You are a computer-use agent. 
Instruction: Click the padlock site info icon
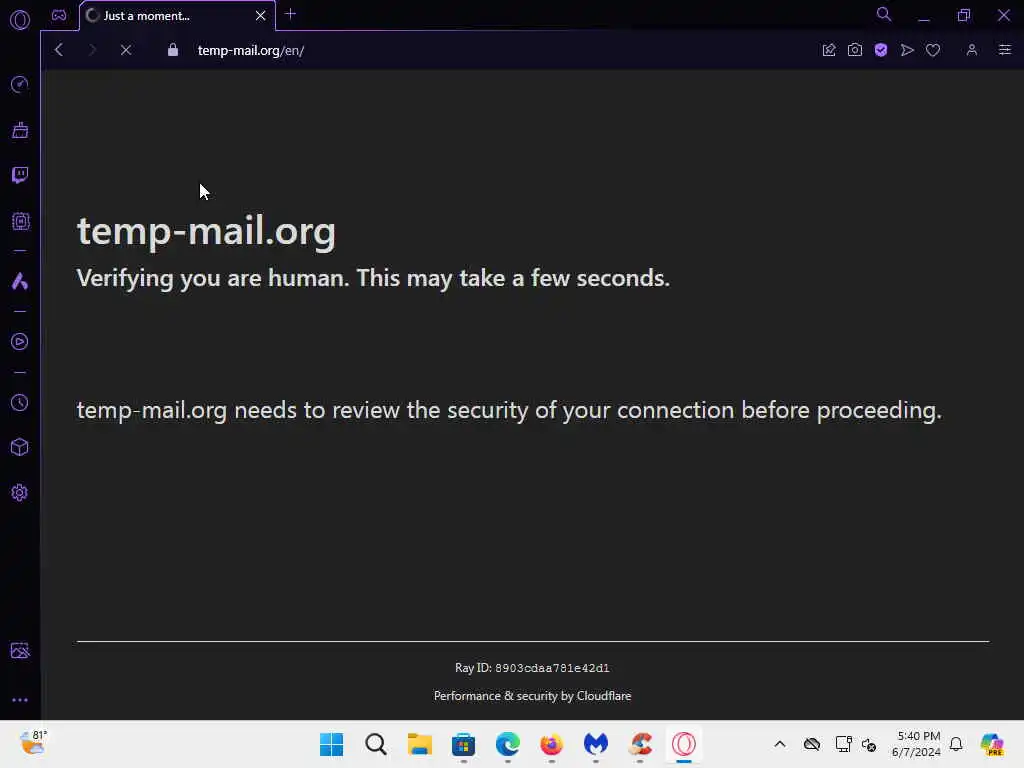click(172, 50)
